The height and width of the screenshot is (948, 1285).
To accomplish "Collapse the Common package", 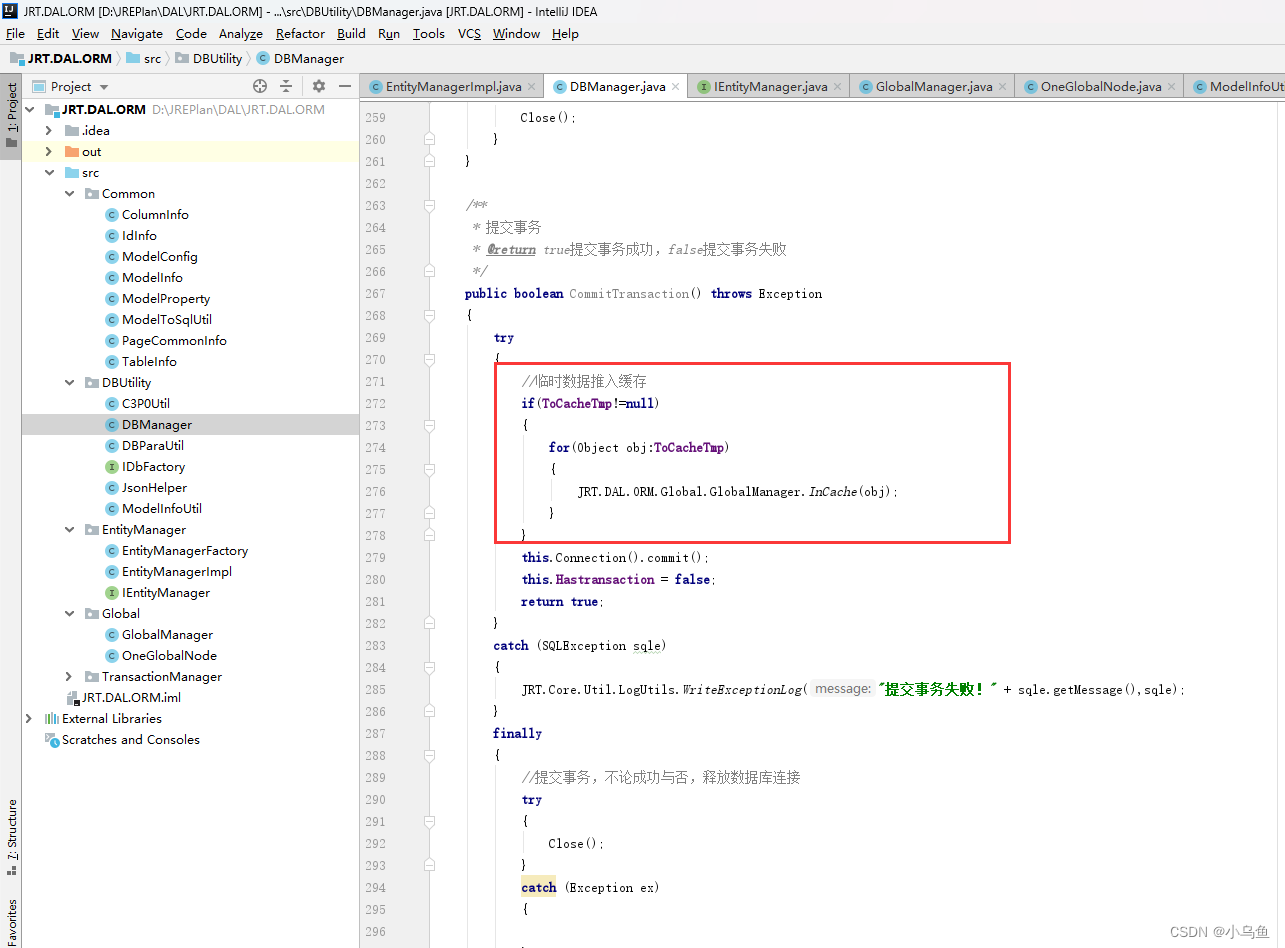I will point(69,193).
